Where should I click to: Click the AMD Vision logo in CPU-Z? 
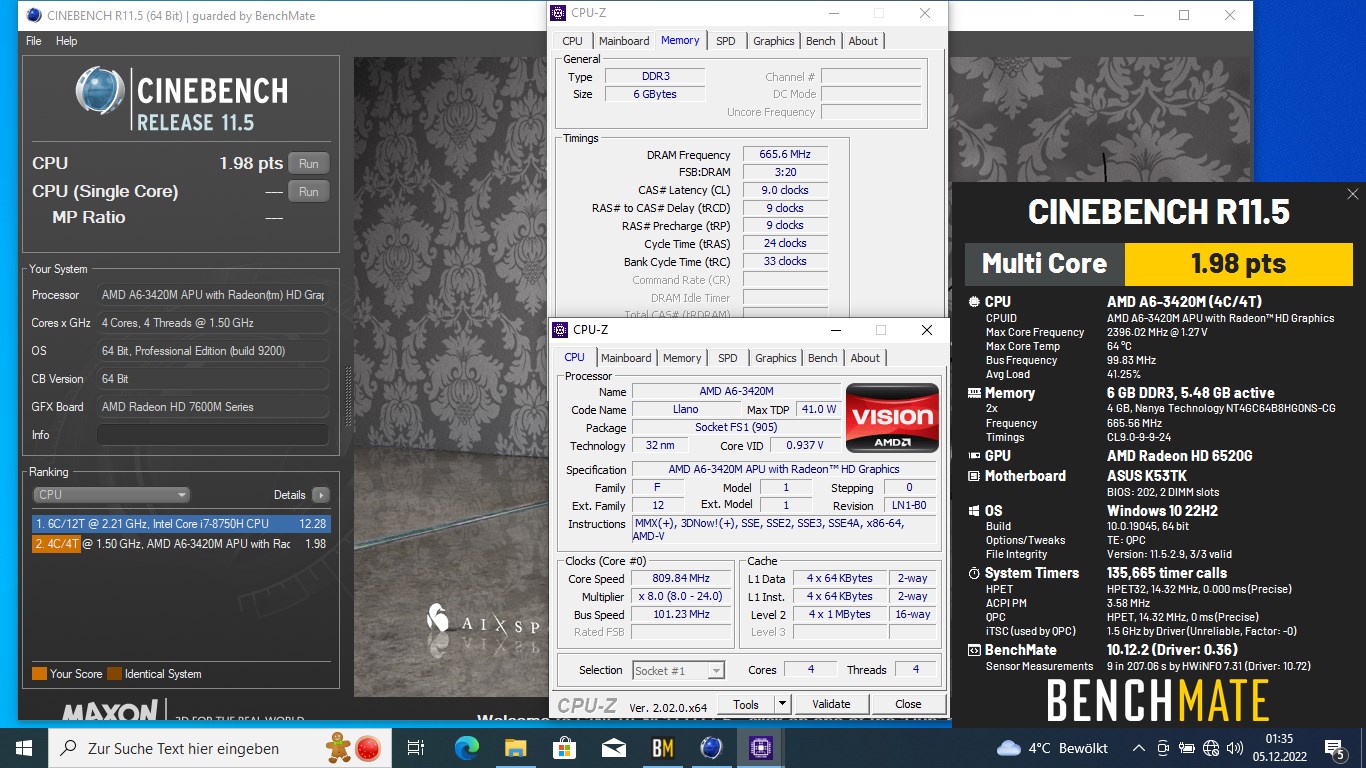892,417
